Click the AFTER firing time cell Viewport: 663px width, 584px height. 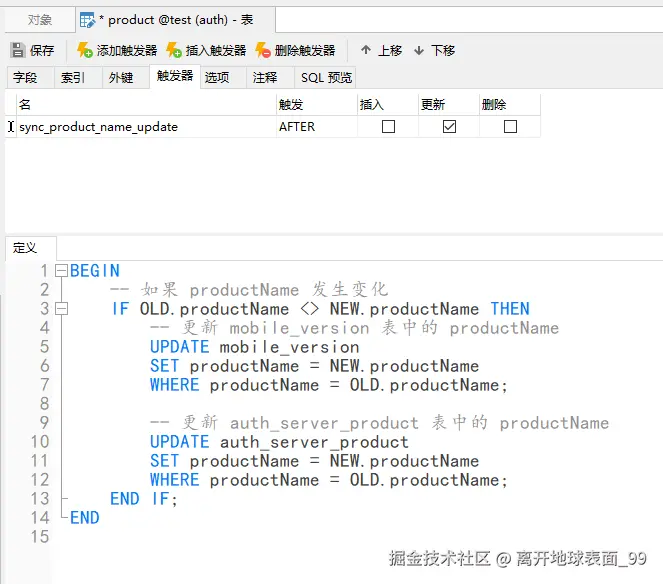click(317, 127)
